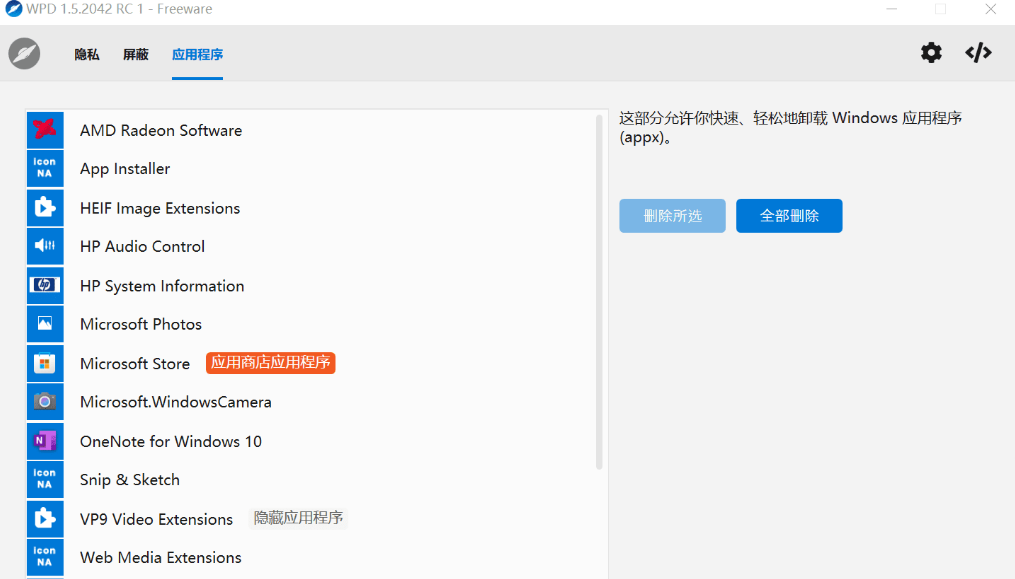Click the Microsoft.WindowsCamera camera icon

tap(45, 401)
